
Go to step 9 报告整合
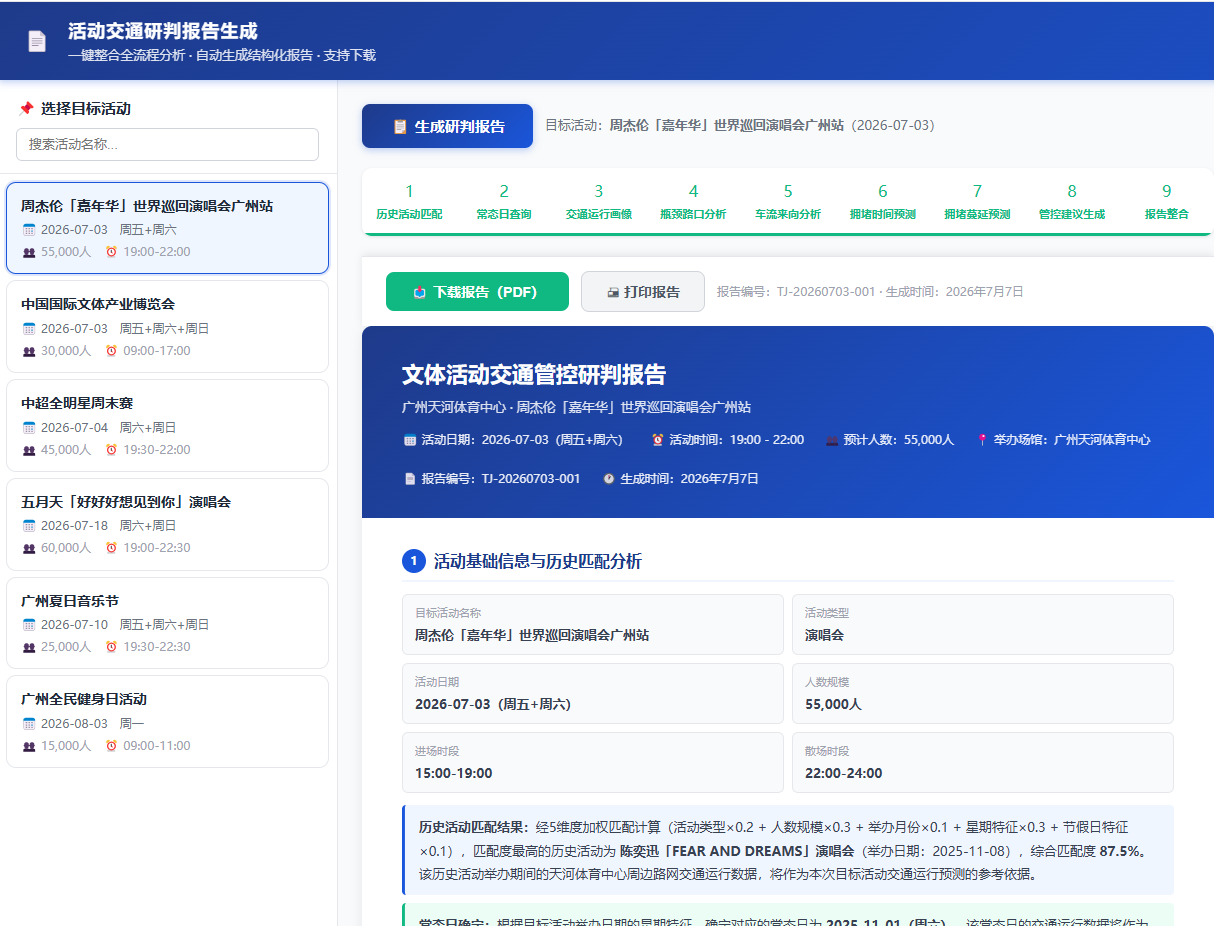(1166, 201)
